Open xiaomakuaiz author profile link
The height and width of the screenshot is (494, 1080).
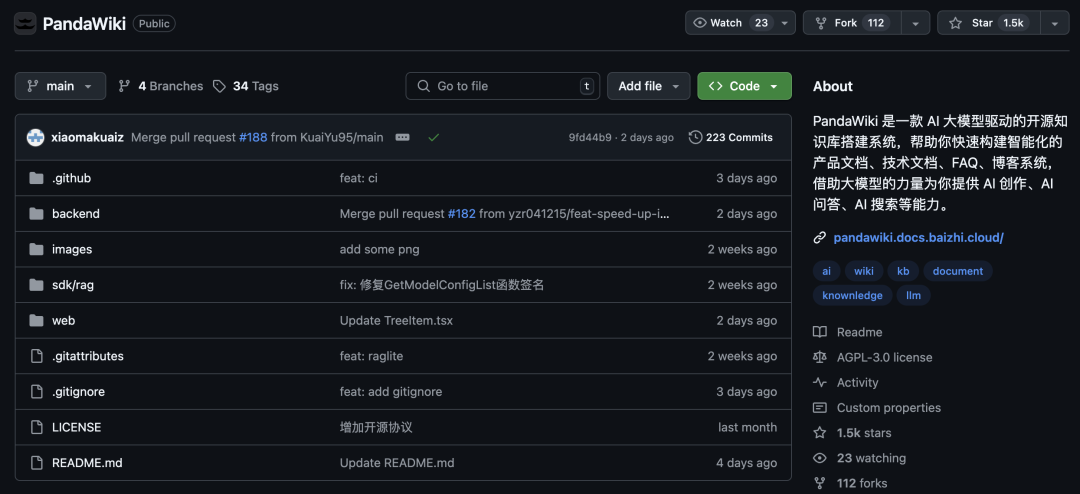87,137
